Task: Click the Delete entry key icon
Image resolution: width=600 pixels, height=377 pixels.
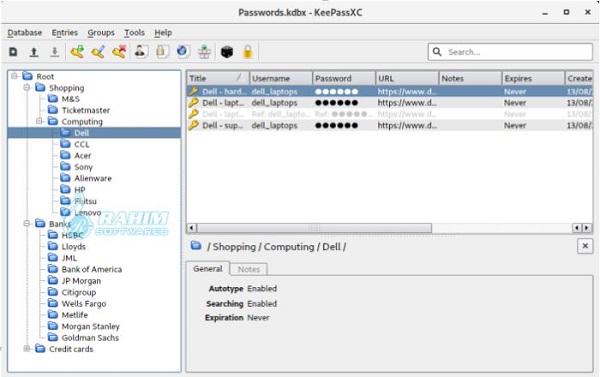Action: click(x=119, y=52)
